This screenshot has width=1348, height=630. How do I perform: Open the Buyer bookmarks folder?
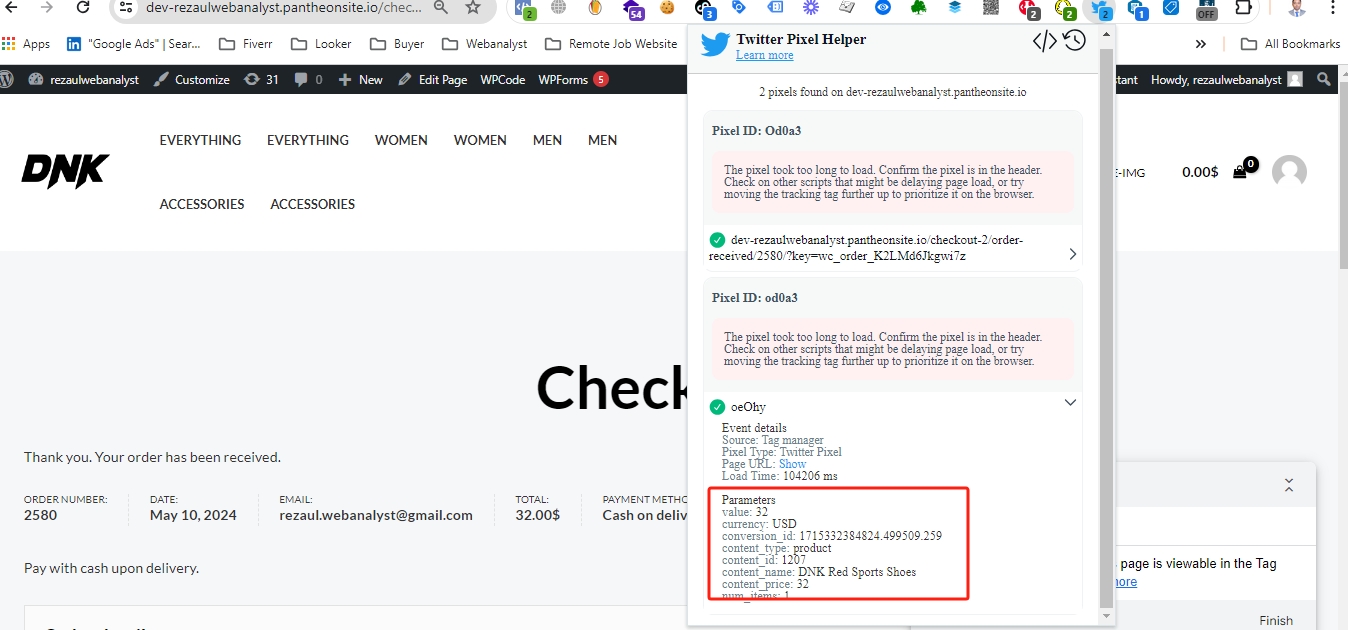tap(397, 44)
